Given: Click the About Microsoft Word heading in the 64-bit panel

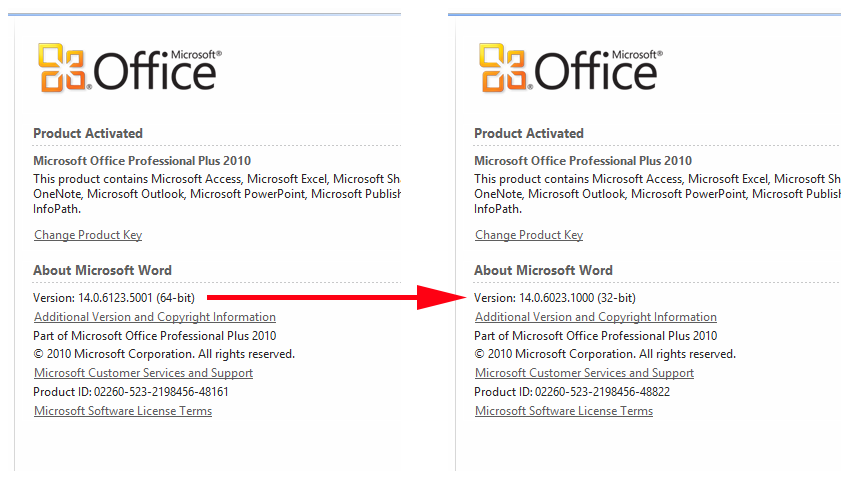Looking at the screenshot, I should pyautogui.click(x=102, y=270).
